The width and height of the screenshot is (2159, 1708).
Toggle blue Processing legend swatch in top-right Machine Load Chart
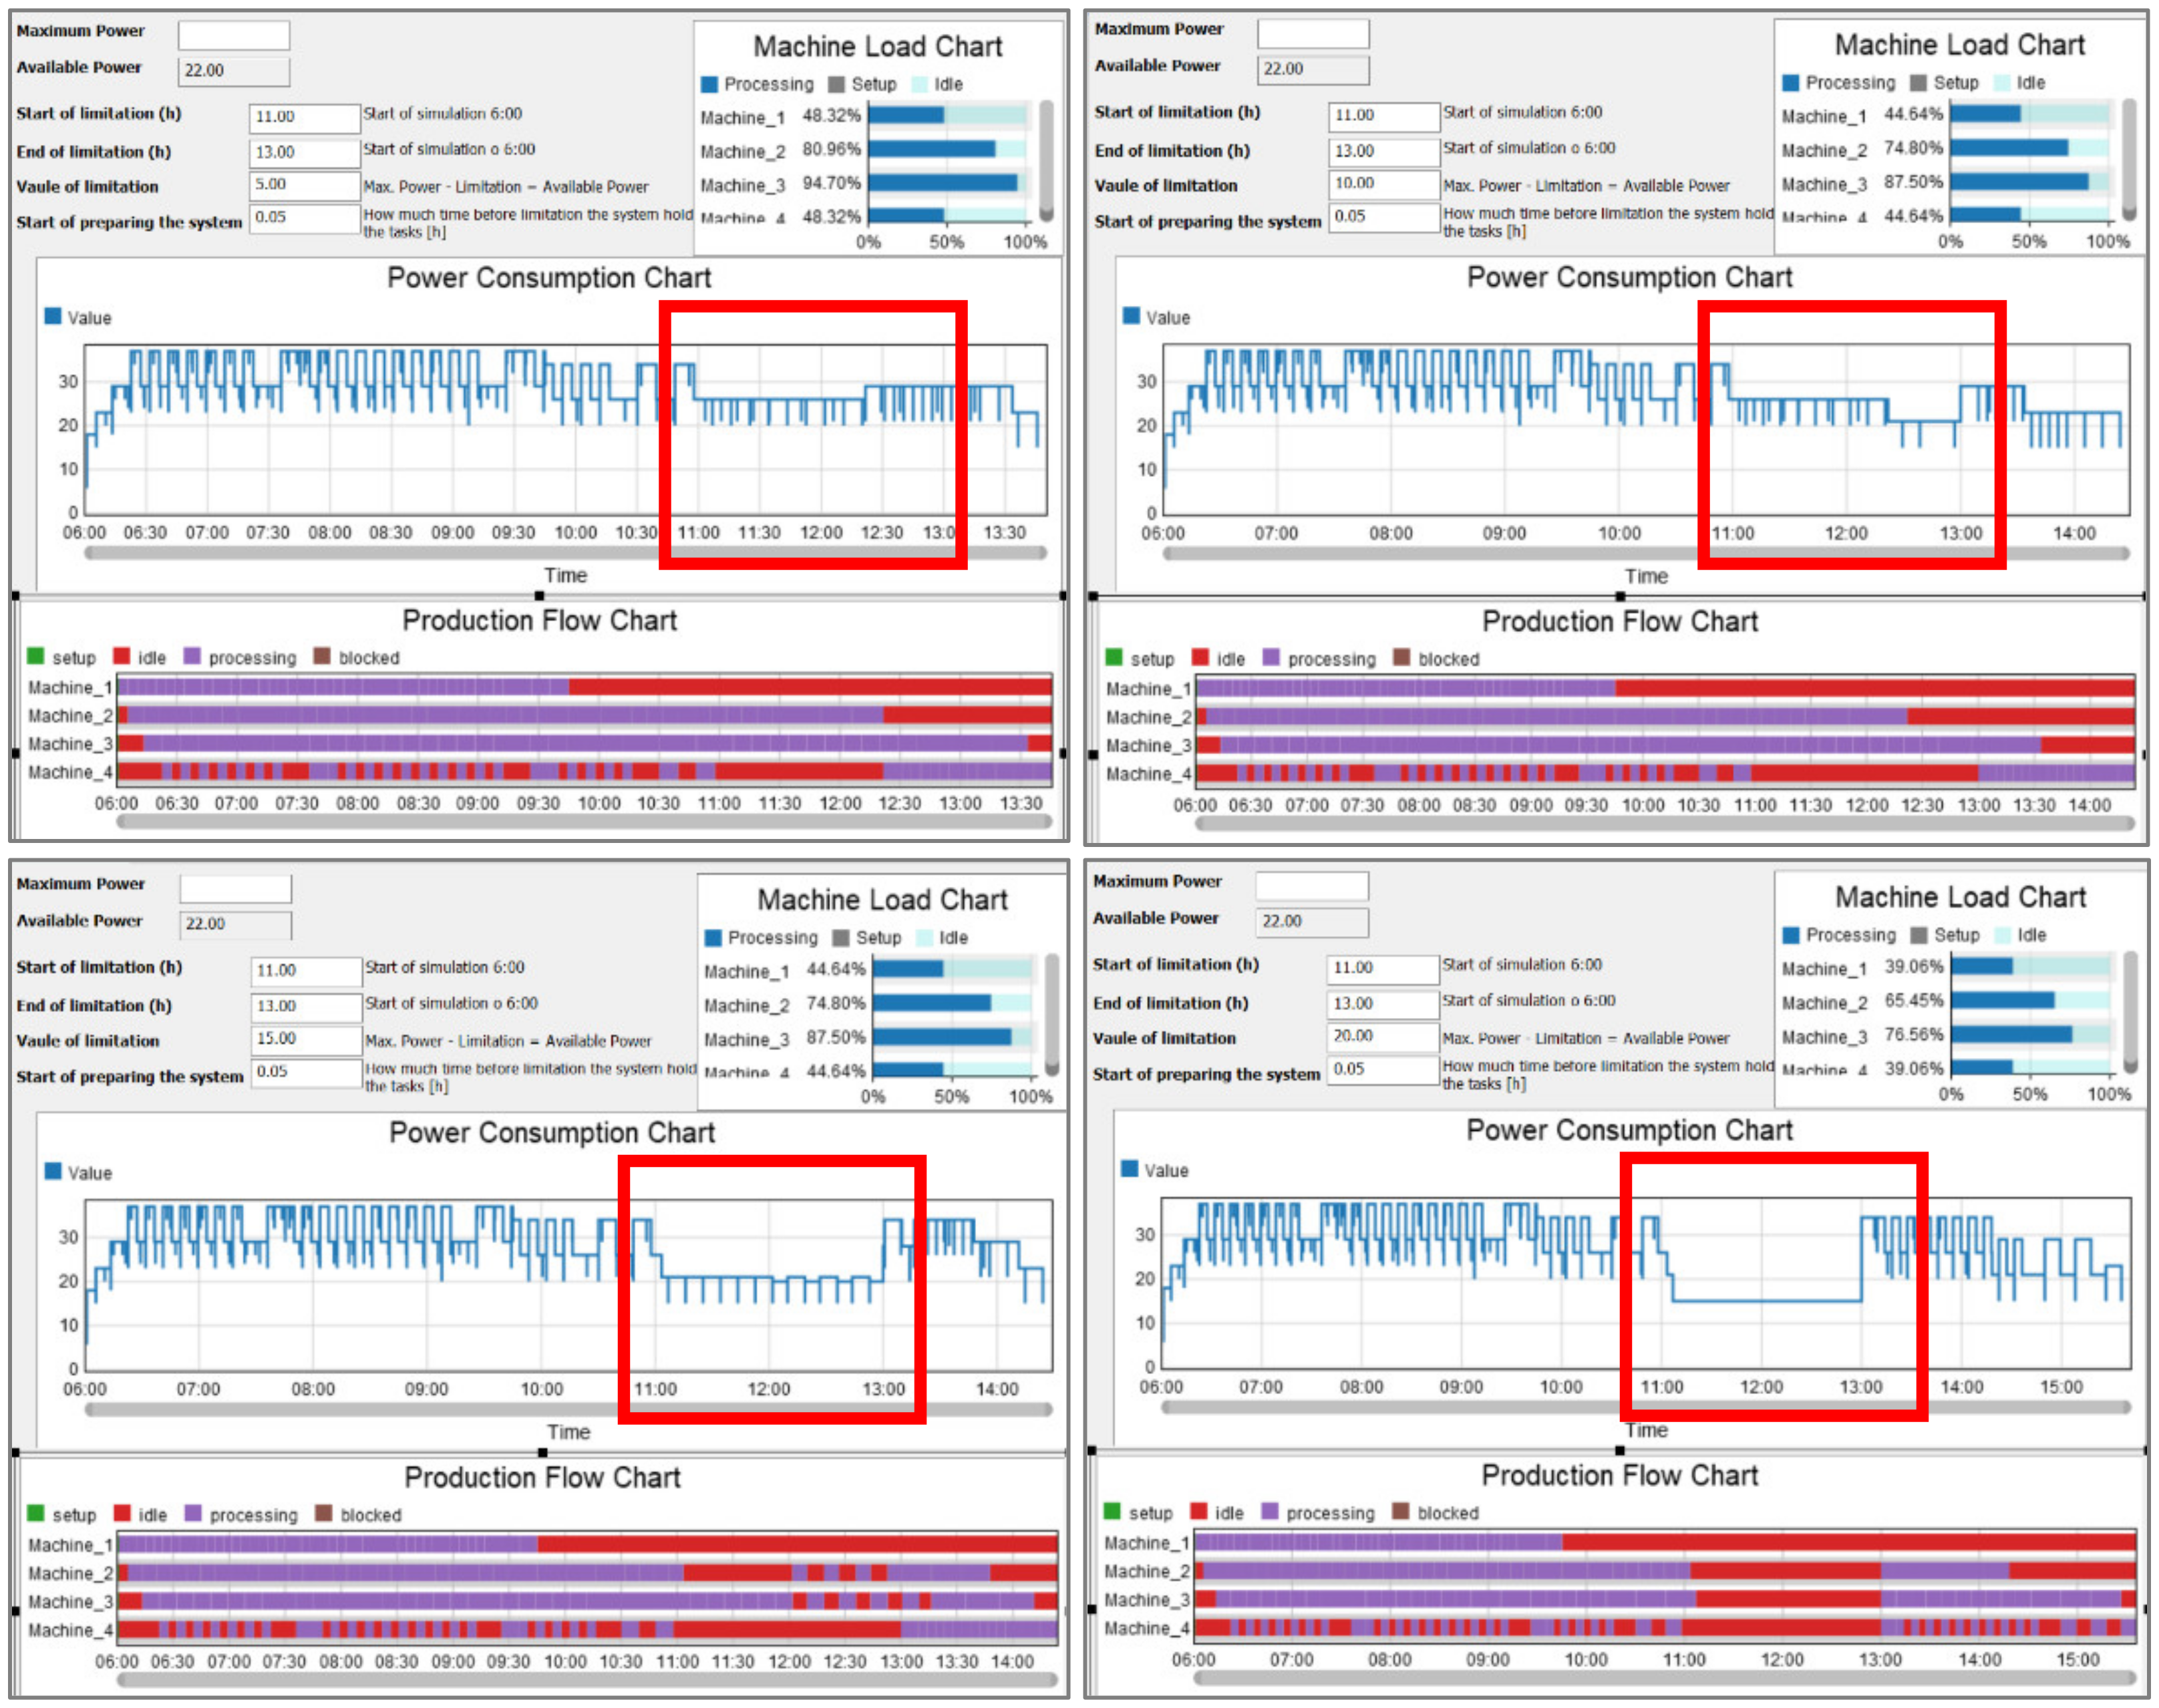(1791, 82)
